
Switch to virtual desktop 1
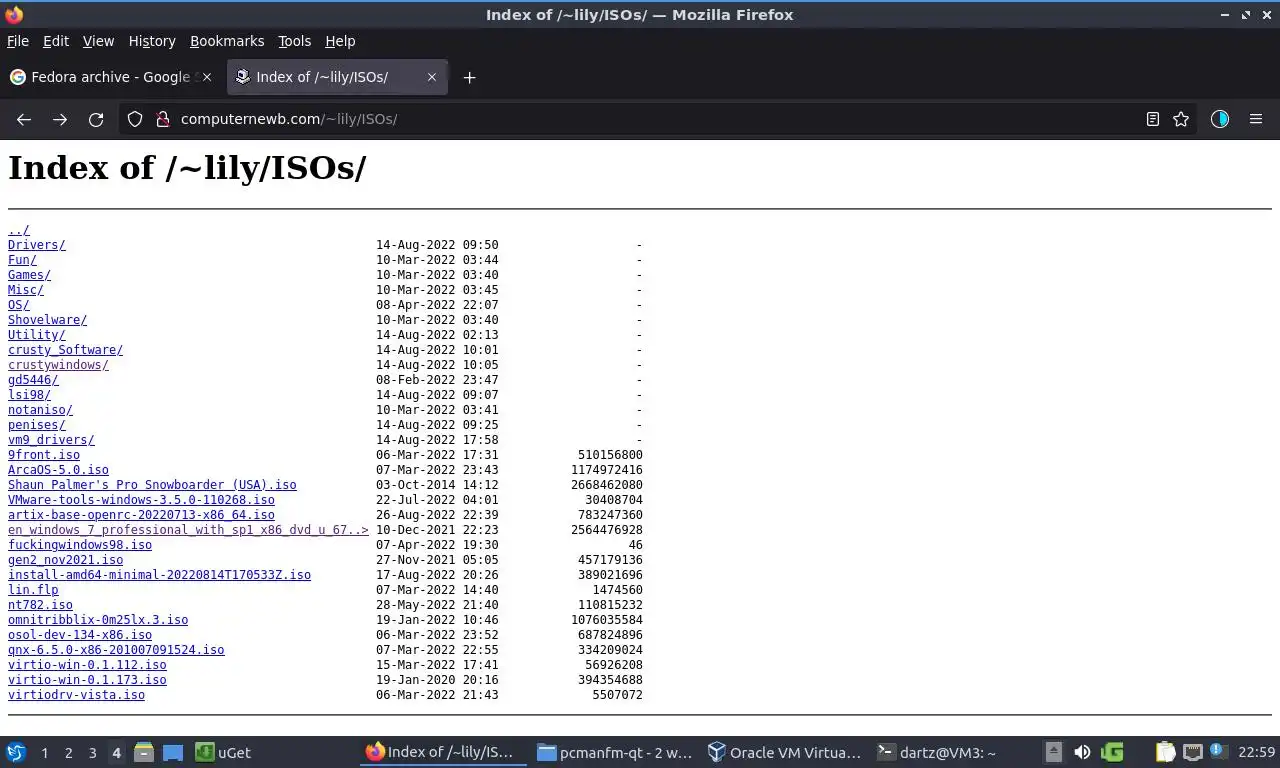point(44,753)
